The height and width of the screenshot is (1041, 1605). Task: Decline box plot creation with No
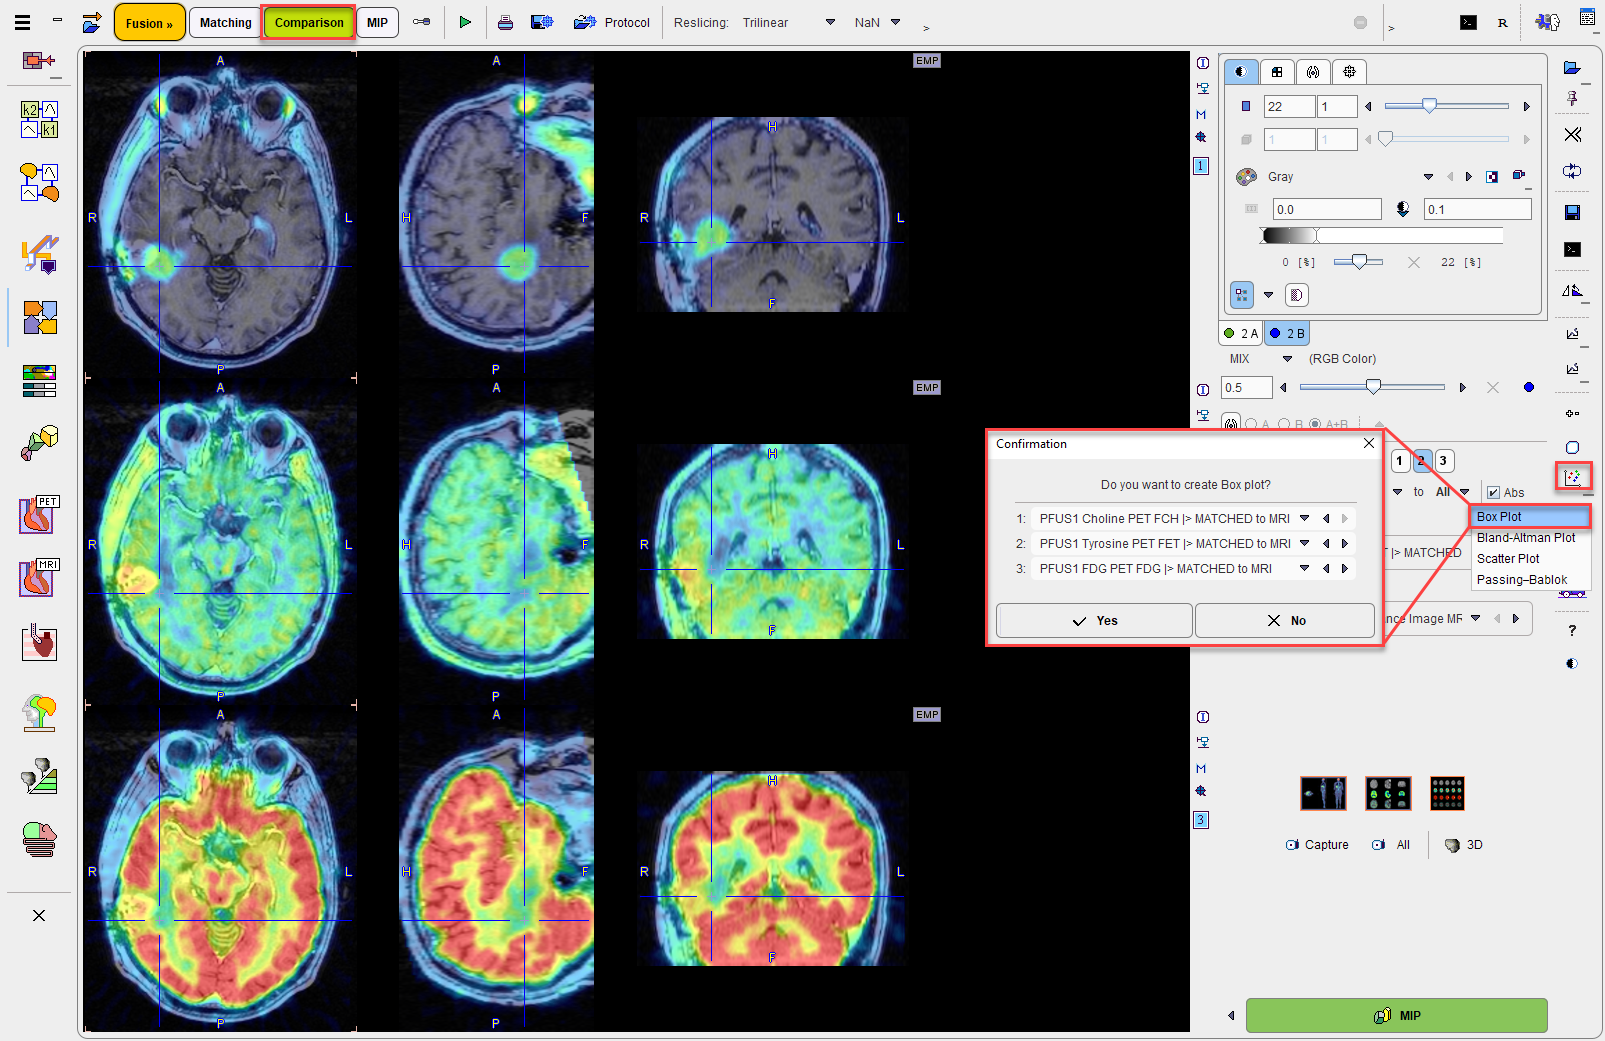pos(1285,620)
